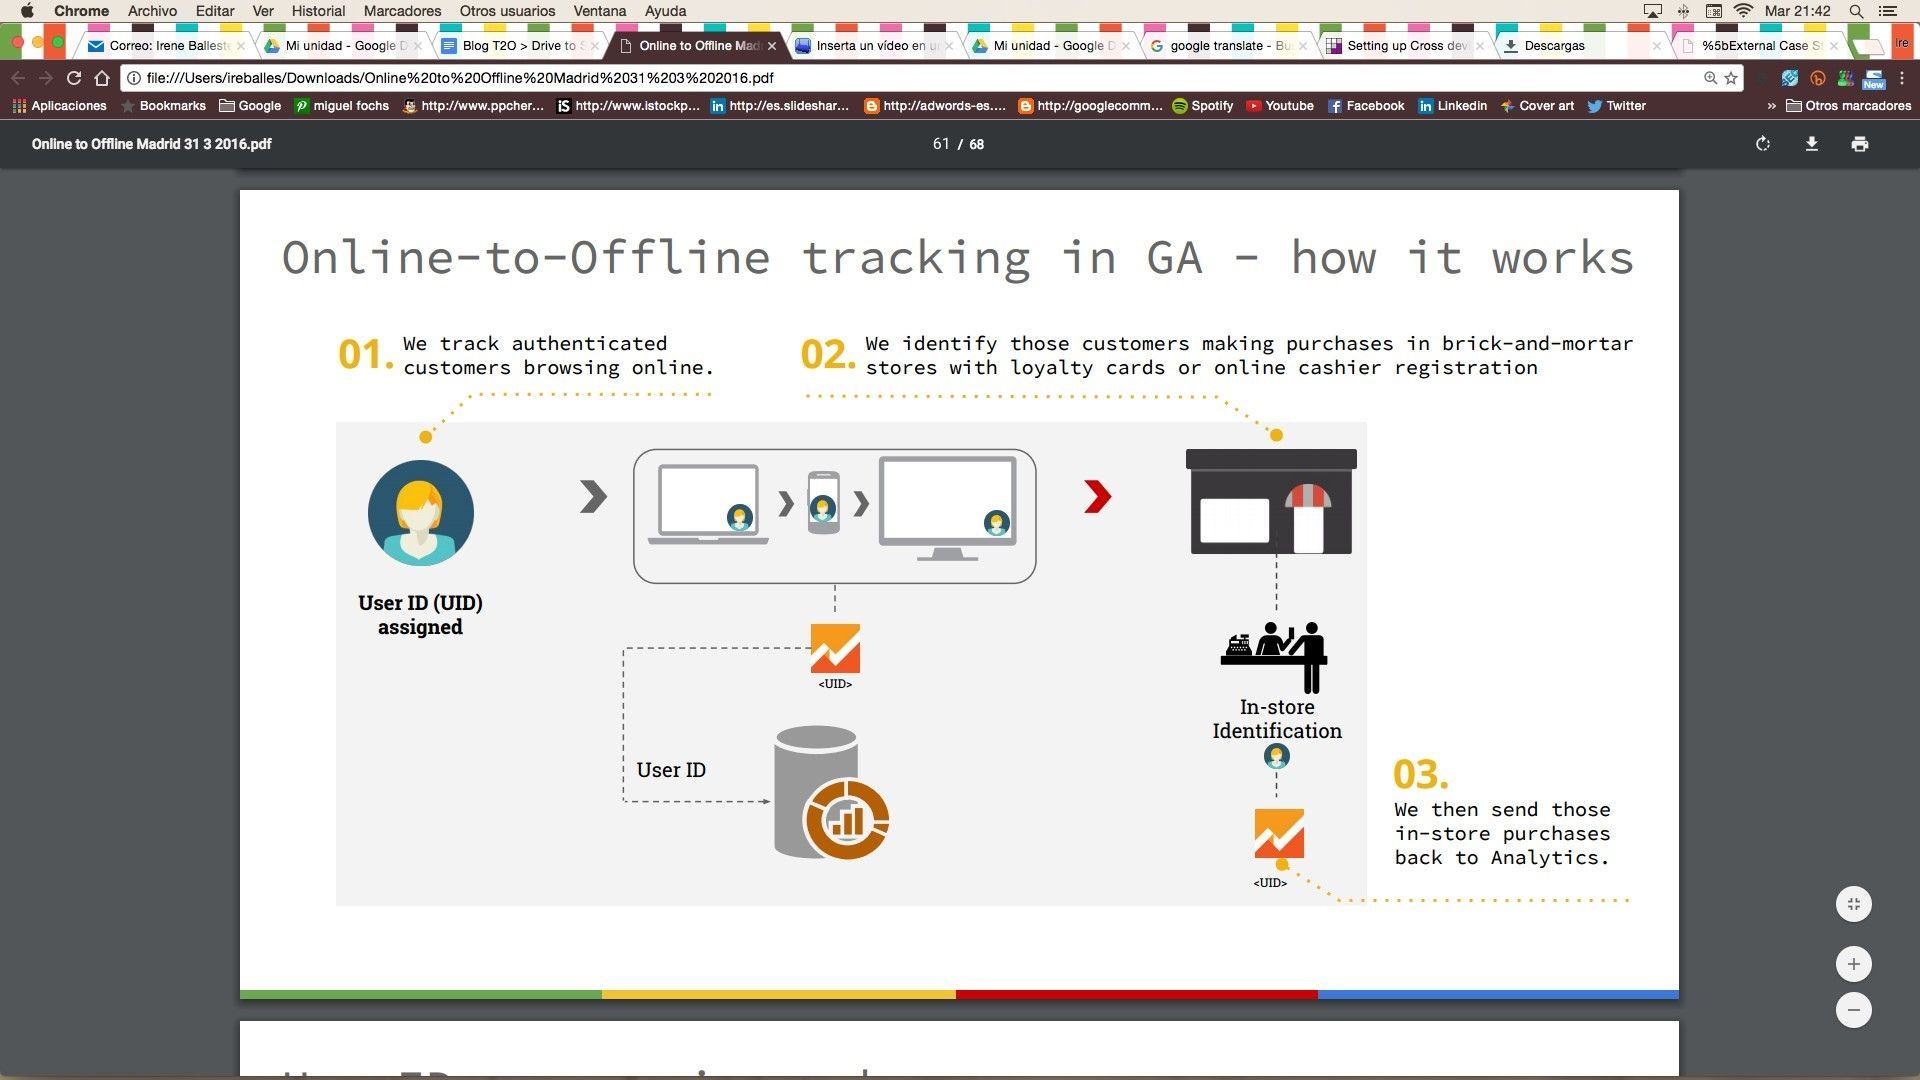Zoom out of the PDF
The height and width of the screenshot is (1080, 1920).
(x=1853, y=1010)
